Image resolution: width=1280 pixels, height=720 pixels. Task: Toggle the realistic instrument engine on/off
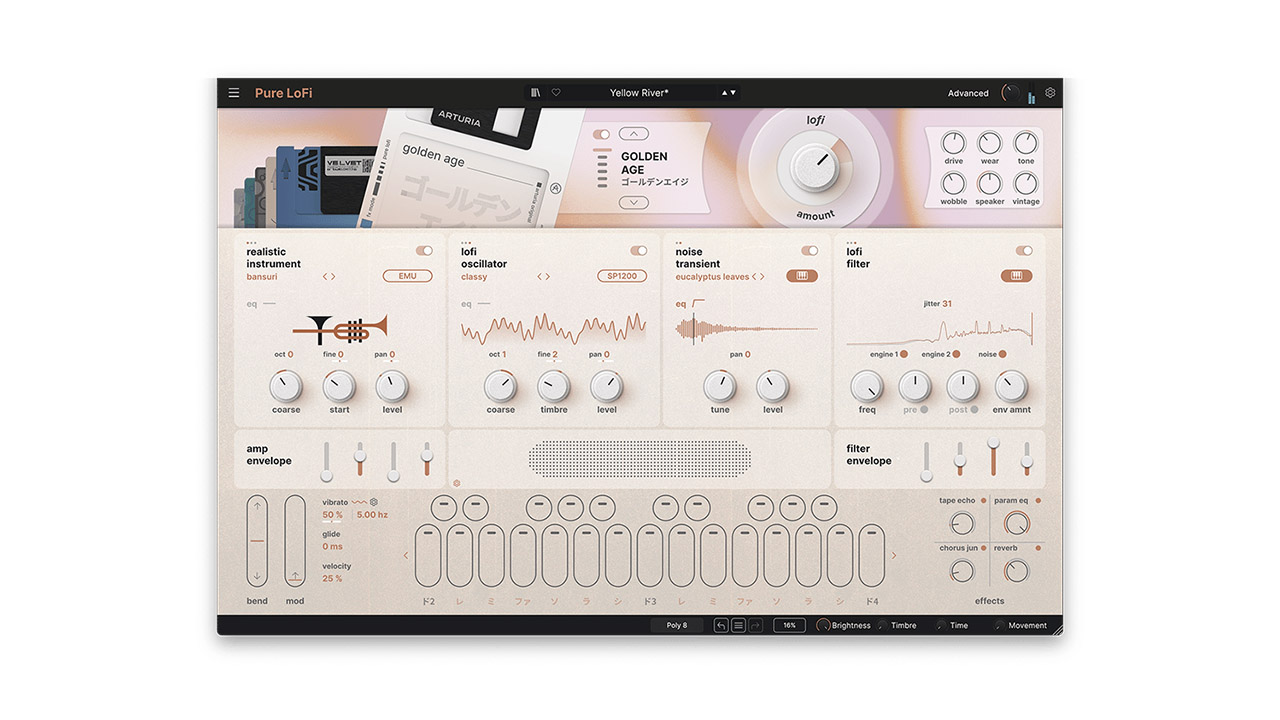tap(424, 251)
